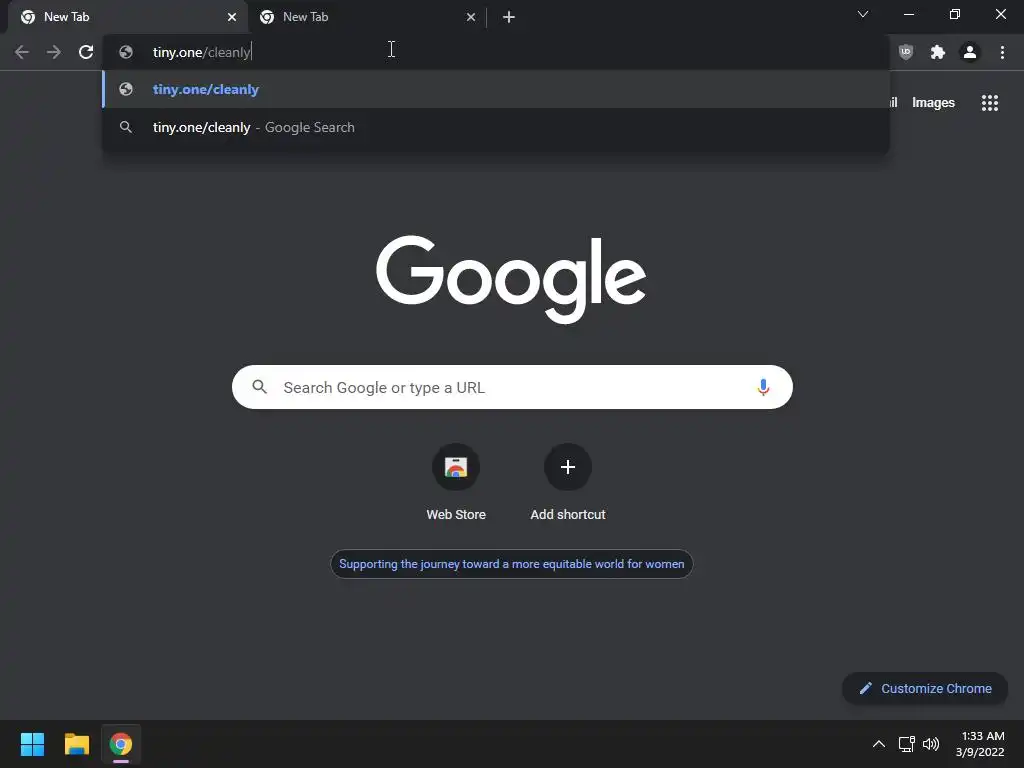Image resolution: width=1024 pixels, height=768 pixels.
Task: Focus the Search Google or type a URL box
Action: coord(512,387)
